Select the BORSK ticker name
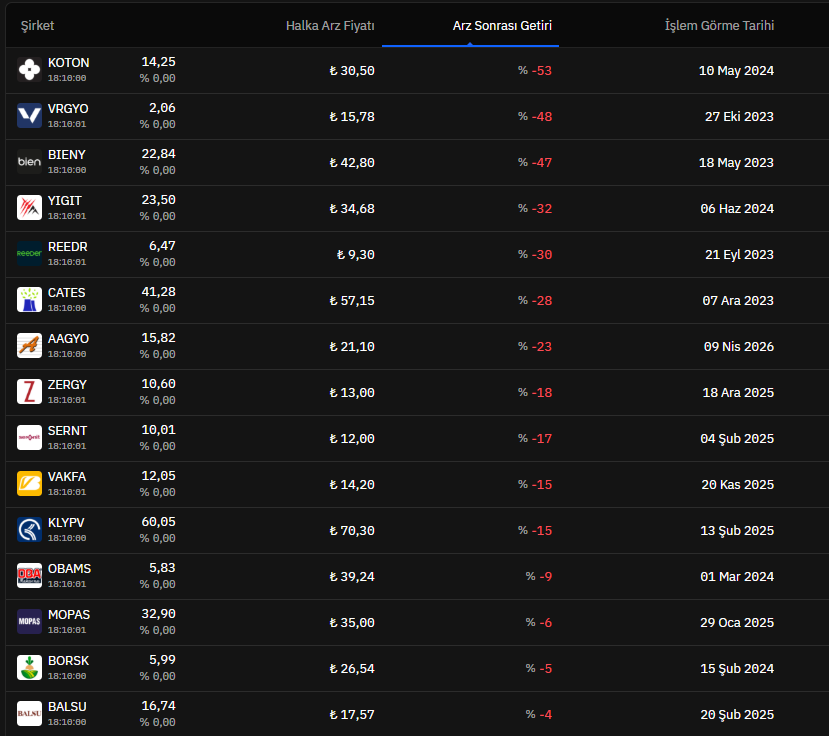The width and height of the screenshot is (829, 736). pos(68,661)
